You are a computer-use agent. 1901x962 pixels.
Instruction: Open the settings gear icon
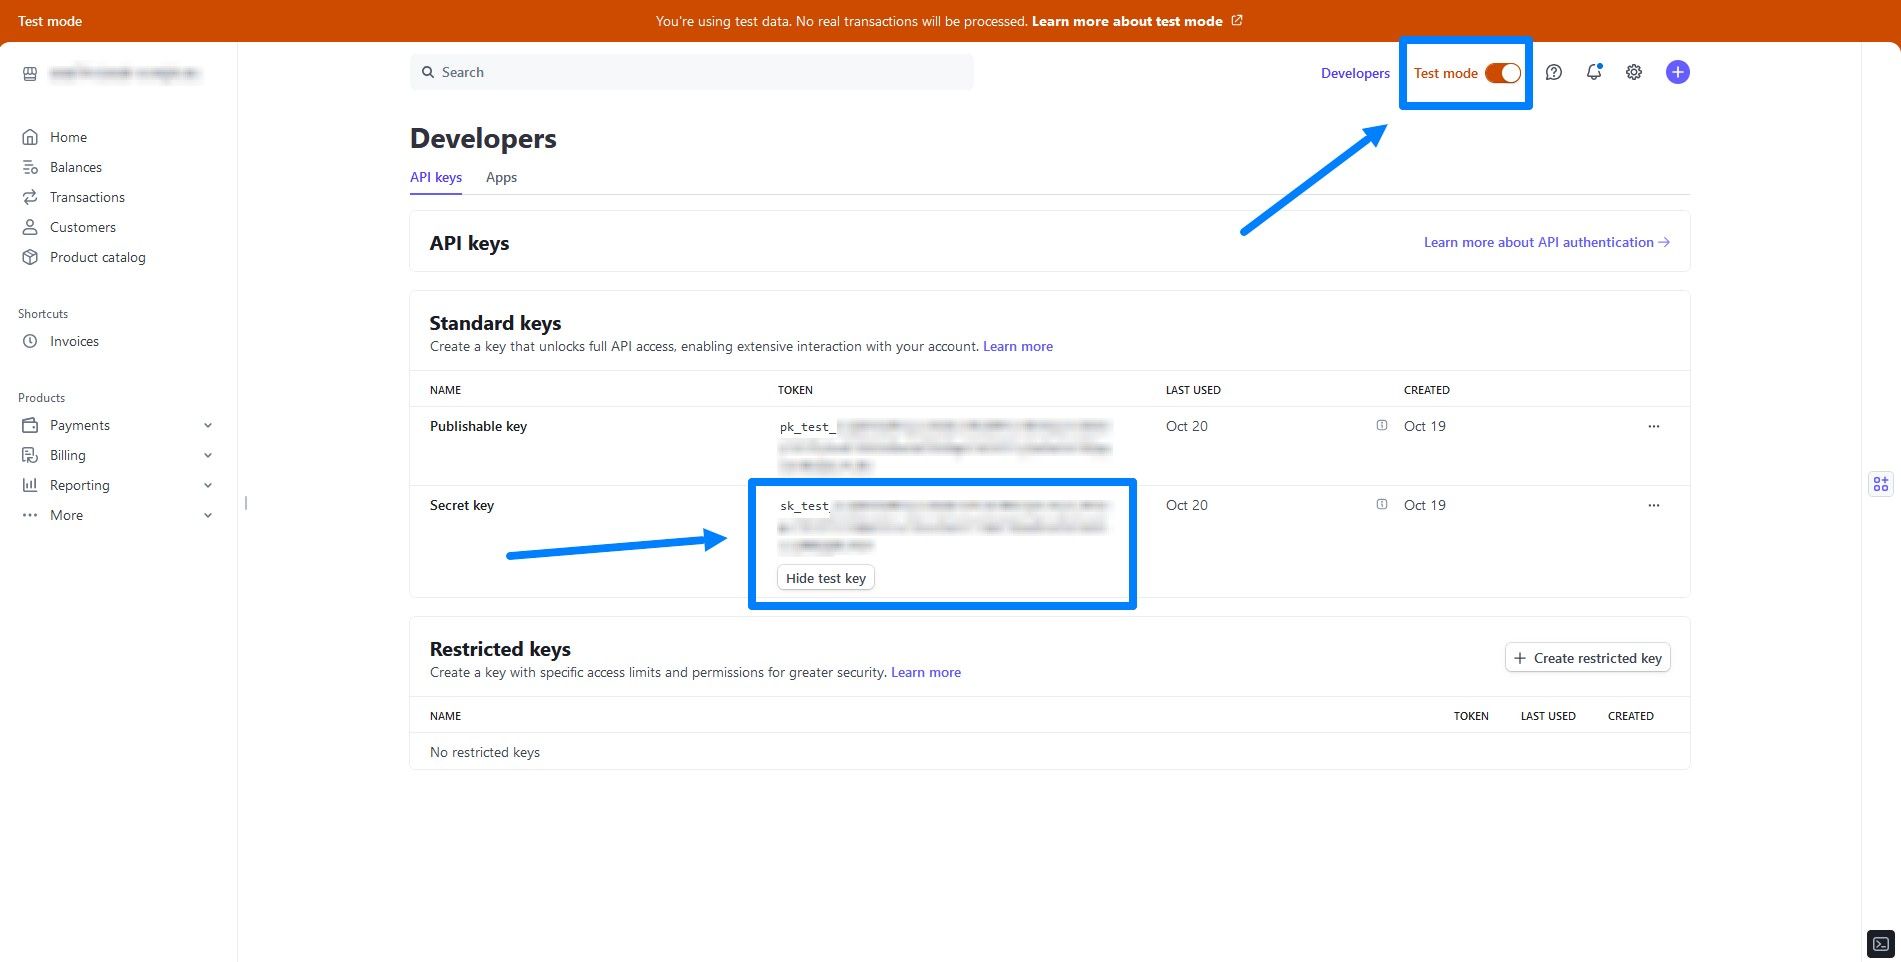pos(1634,72)
